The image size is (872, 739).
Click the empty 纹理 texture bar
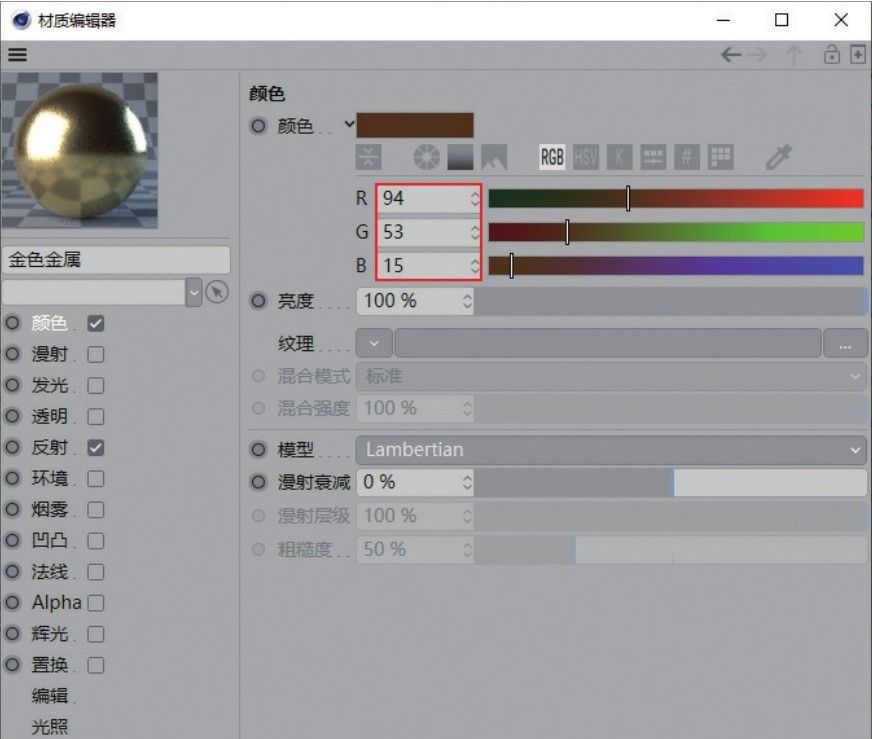click(607, 343)
